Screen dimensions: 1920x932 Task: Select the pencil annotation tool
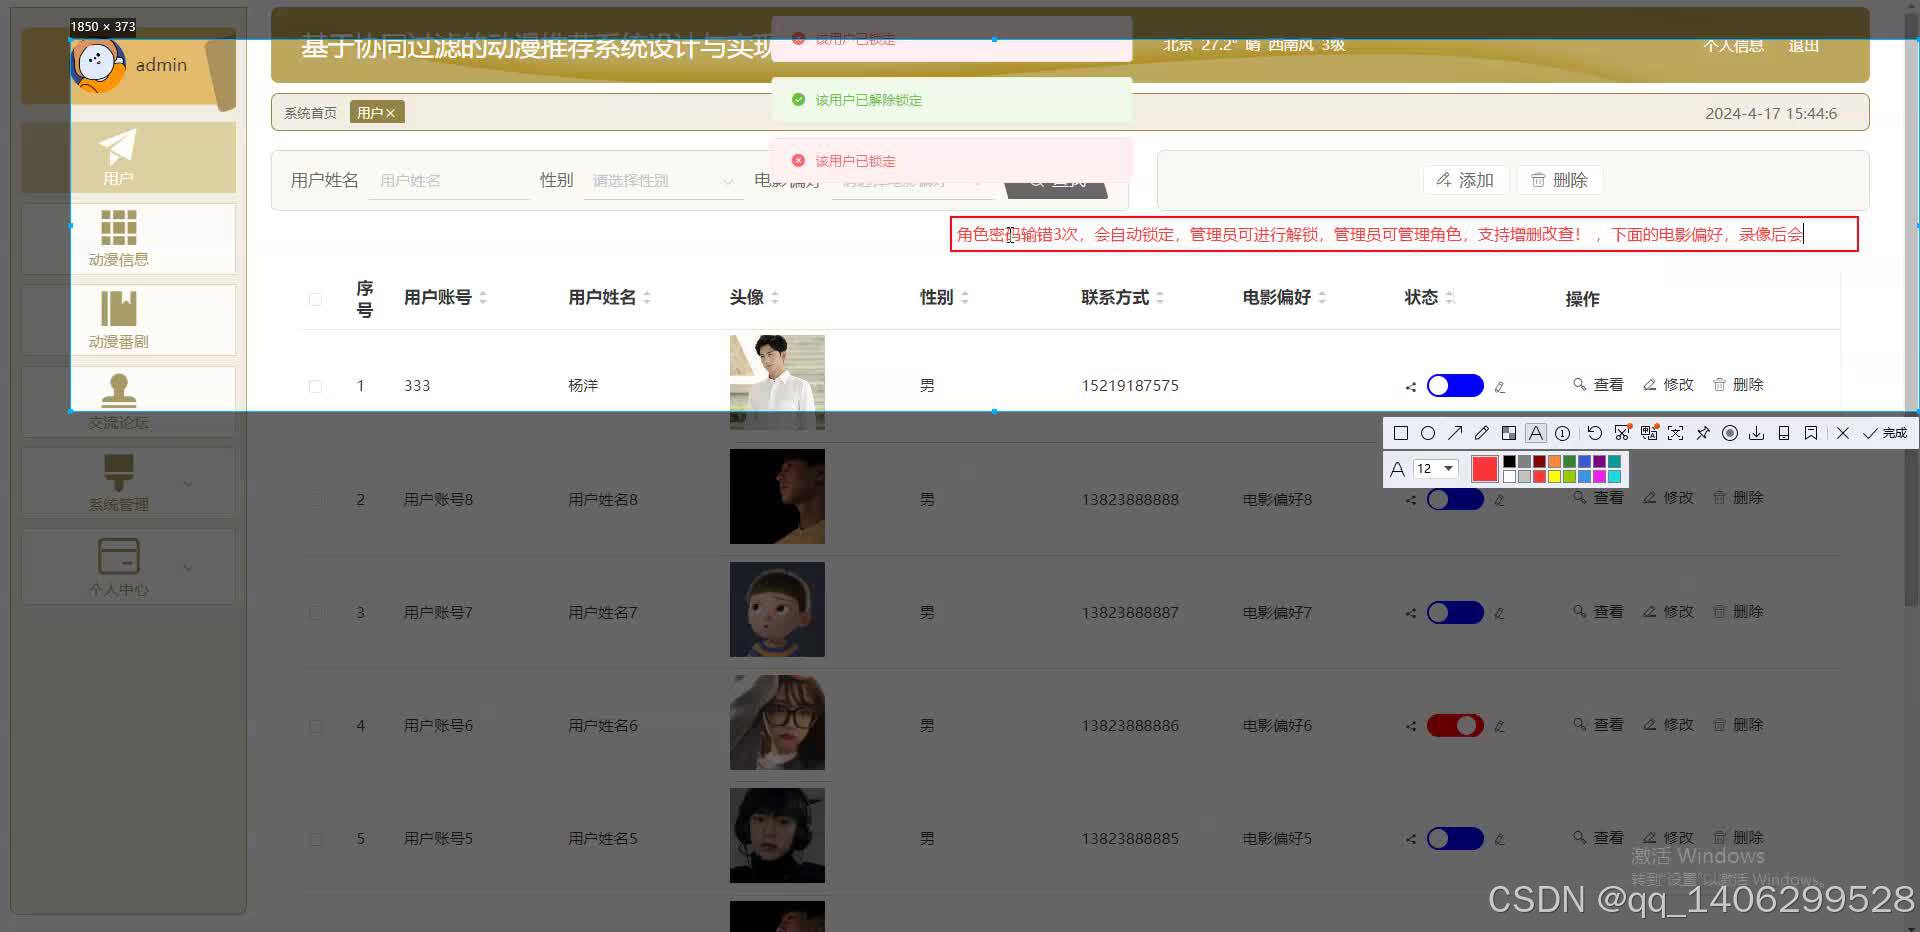(x=1481, y=432)
